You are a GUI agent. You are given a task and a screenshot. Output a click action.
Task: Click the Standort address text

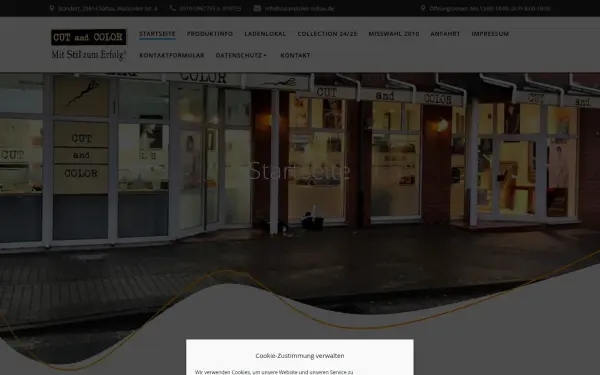[x=108, y=8]
